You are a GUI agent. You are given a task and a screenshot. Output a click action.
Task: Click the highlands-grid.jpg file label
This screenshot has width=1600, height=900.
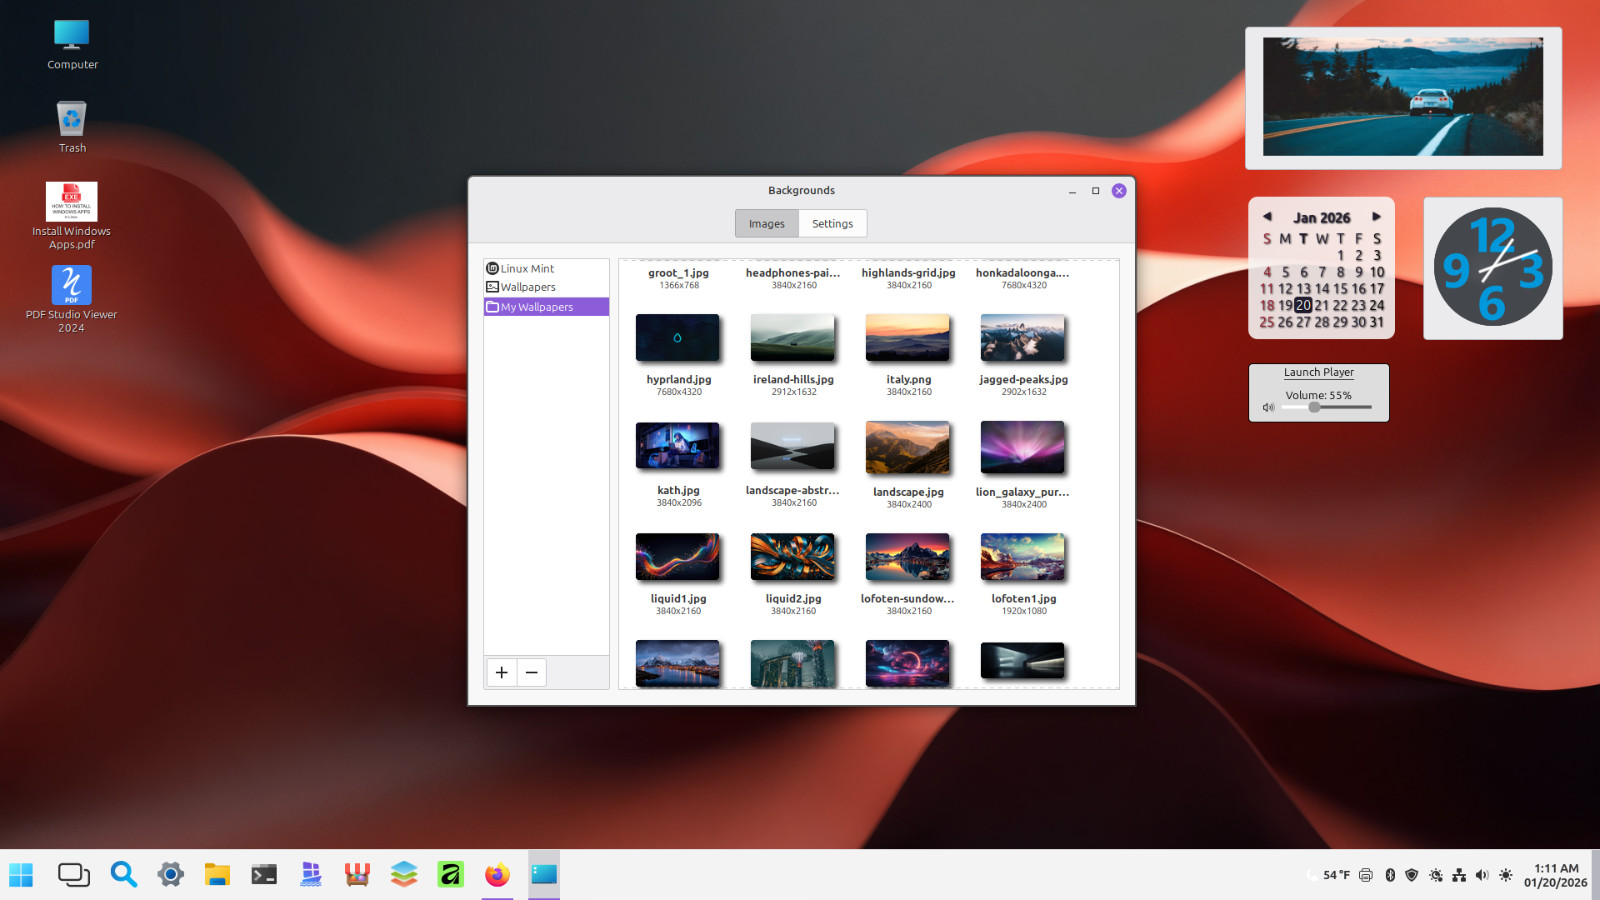908,273
